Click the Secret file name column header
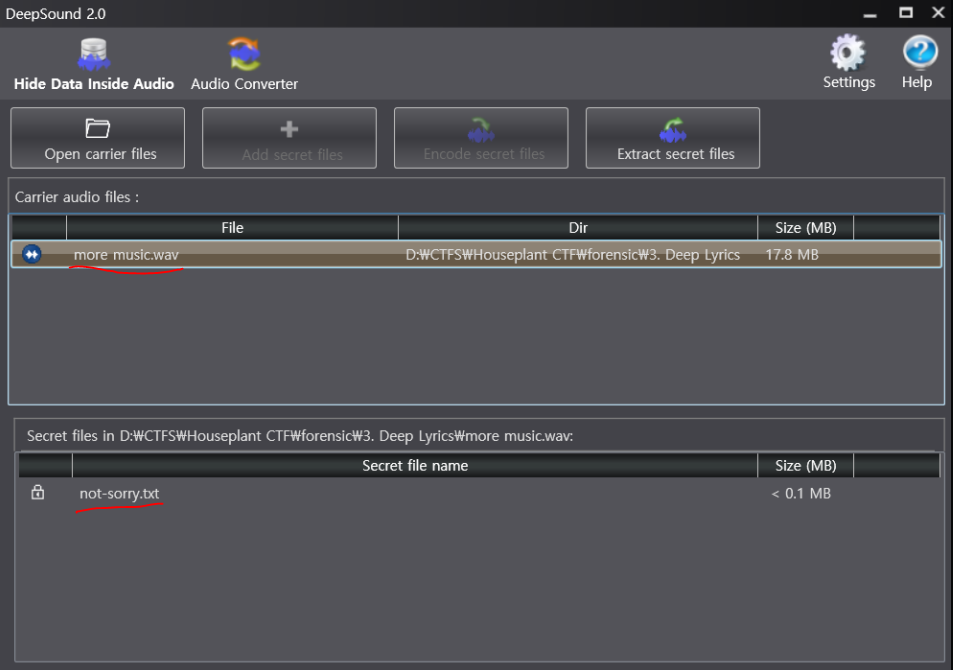This screenshot has height=670, width=953. coord(415,466)
